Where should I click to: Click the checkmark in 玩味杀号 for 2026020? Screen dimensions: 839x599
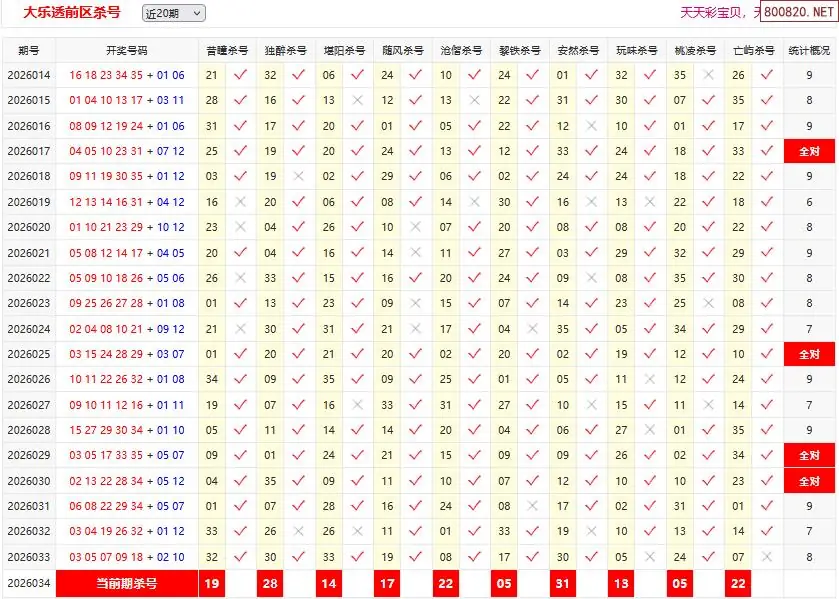point(650,227)
